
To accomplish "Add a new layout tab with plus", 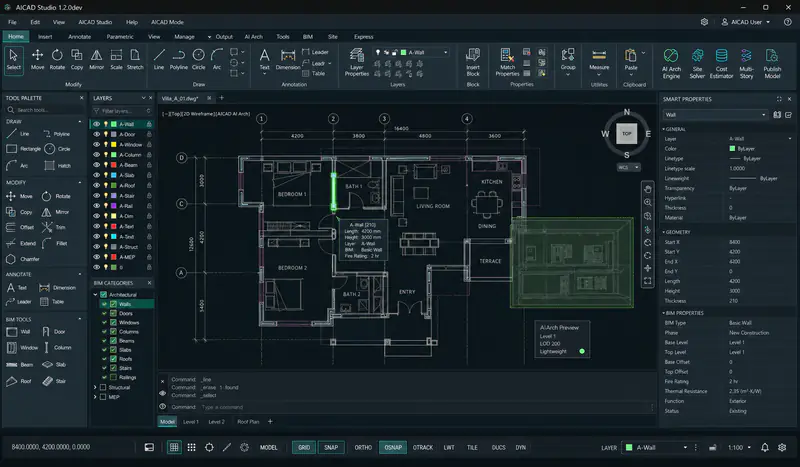I will pos(270,422).
